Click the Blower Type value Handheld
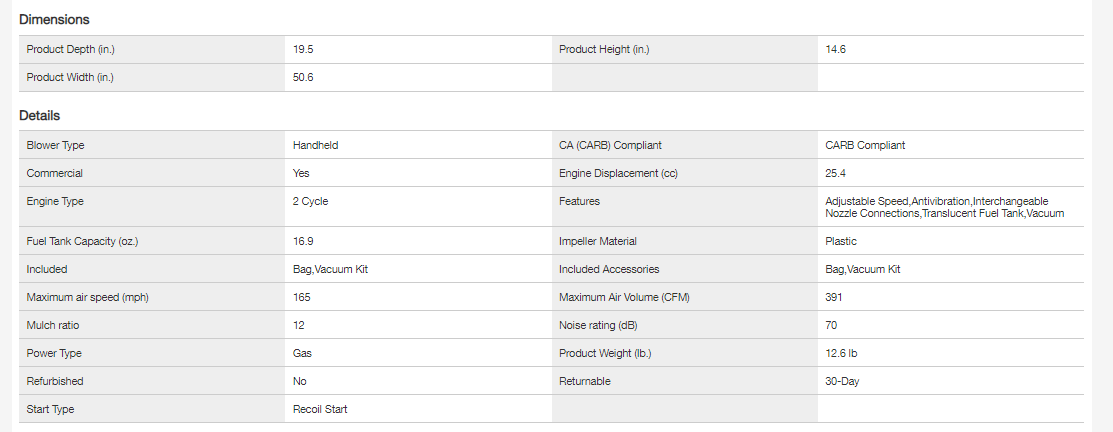 tap(315, 145)
